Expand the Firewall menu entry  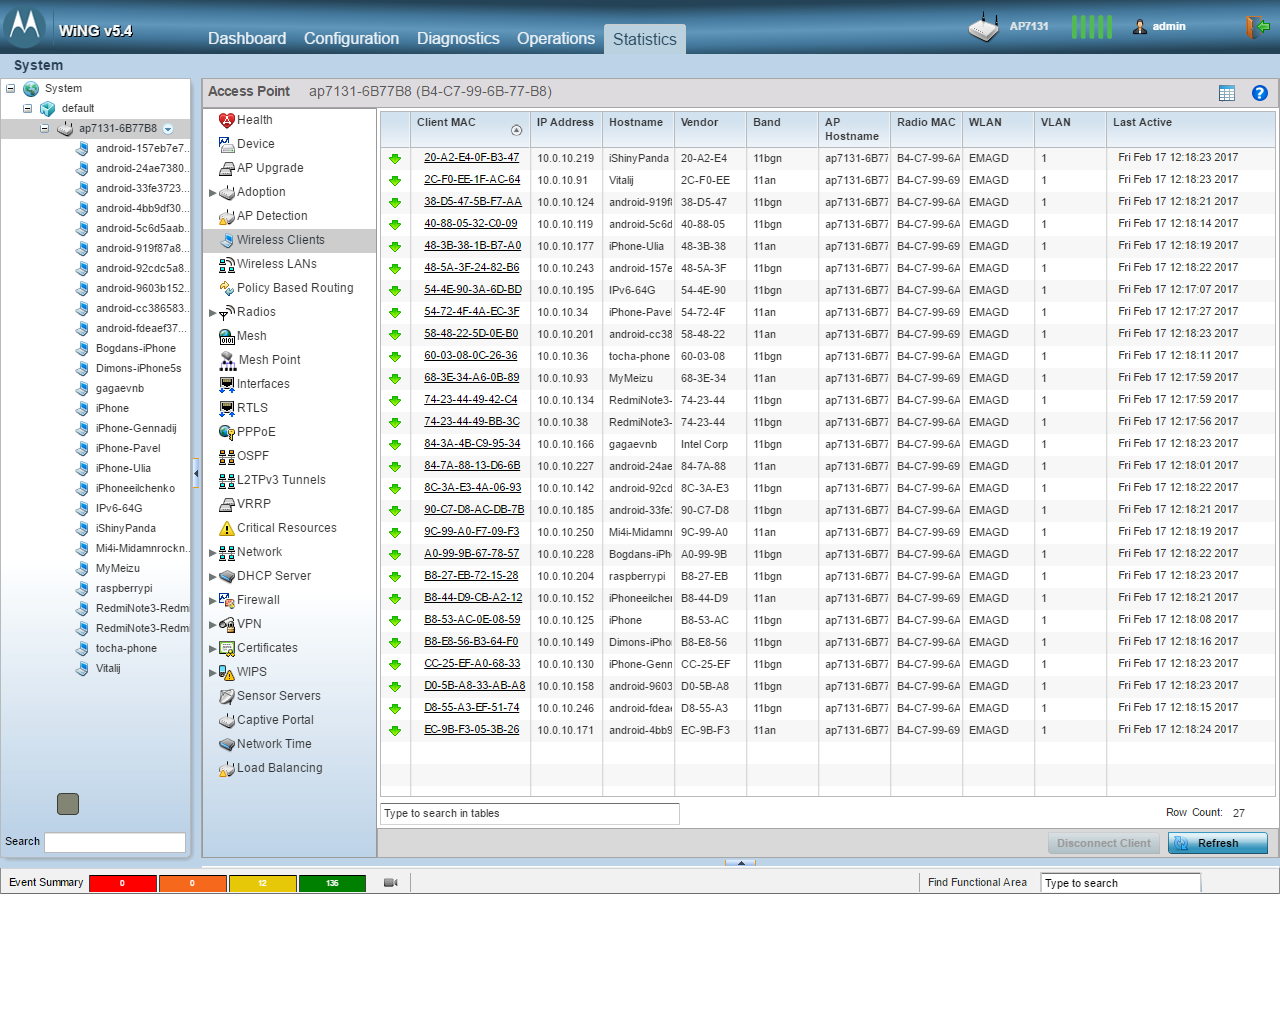pyautogui.click(x=212, y=601)
